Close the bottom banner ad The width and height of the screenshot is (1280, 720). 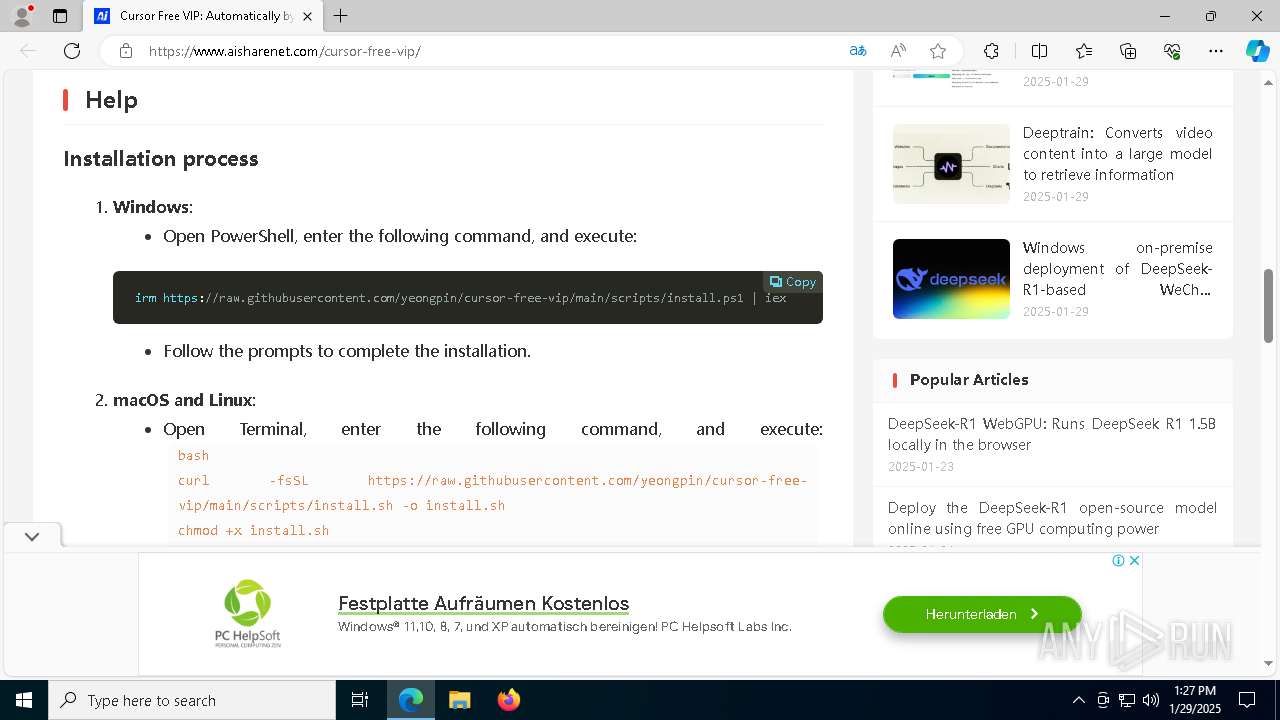(1135, 560)
